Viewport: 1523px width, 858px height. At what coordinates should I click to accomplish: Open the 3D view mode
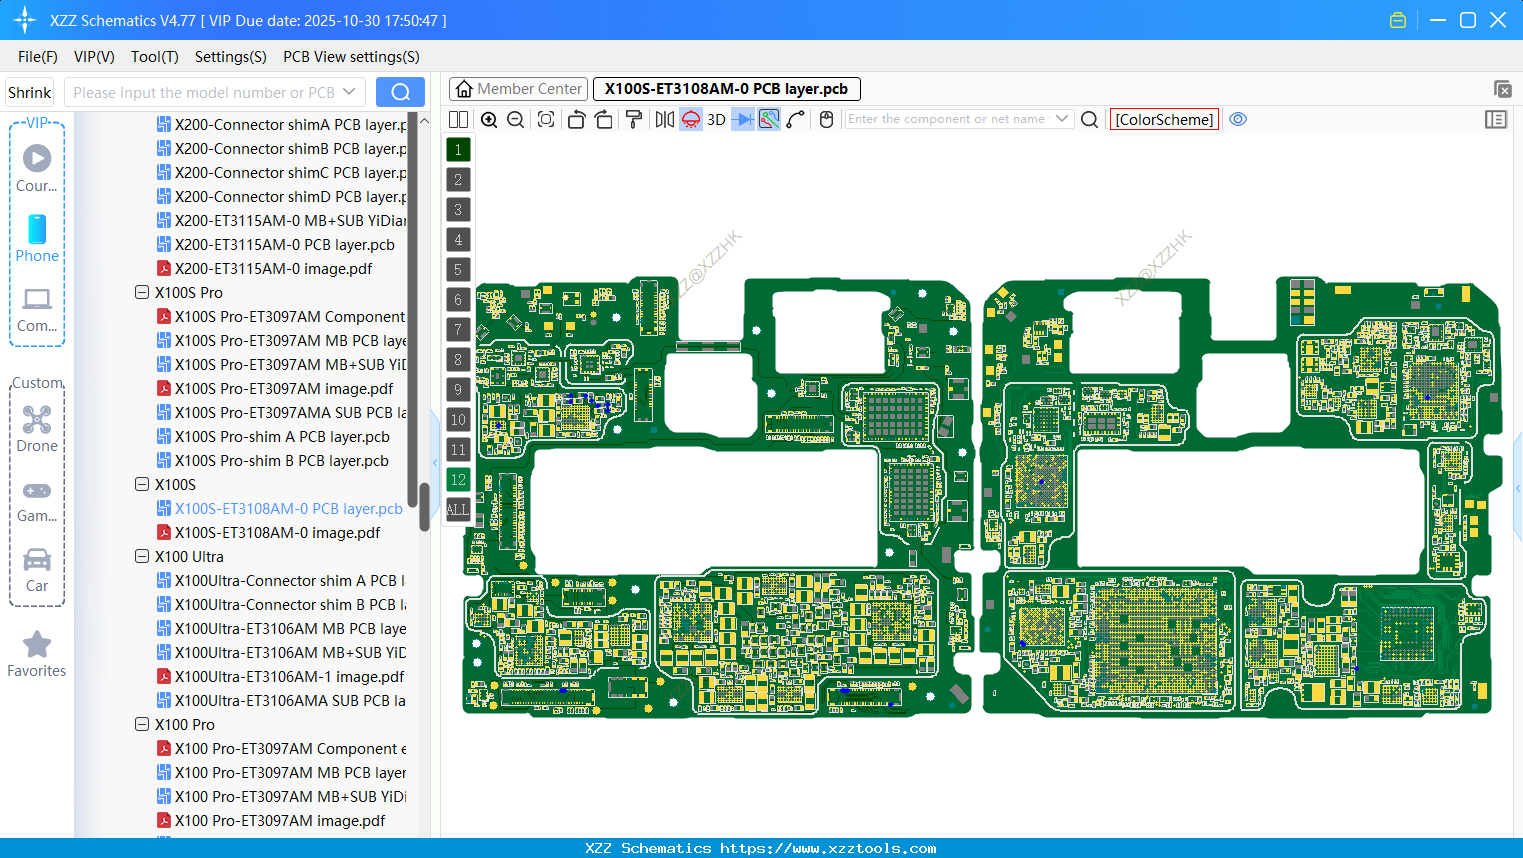[716, 119]
